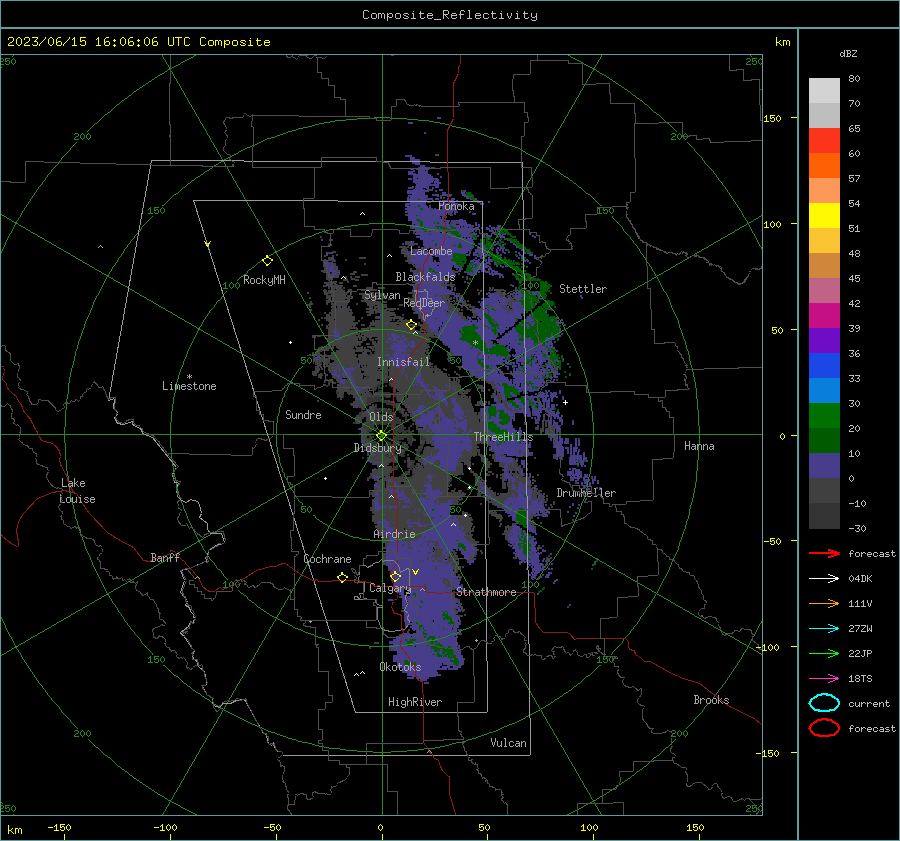Image resolution: width=900 pixels, height=841 pixels.
Task: Click the Ponoka town label
Action: coord(456,206)
